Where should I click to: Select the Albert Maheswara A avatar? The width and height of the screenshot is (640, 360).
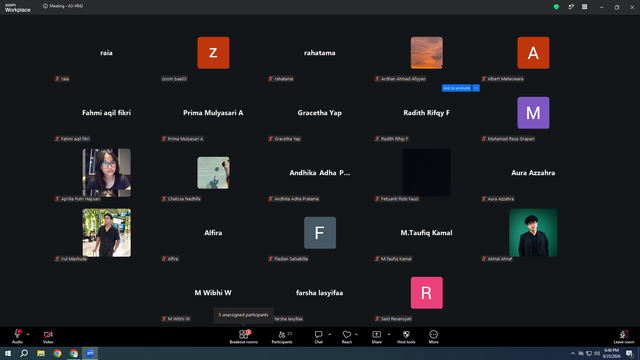pyautogui.click(x=533, y=53)
